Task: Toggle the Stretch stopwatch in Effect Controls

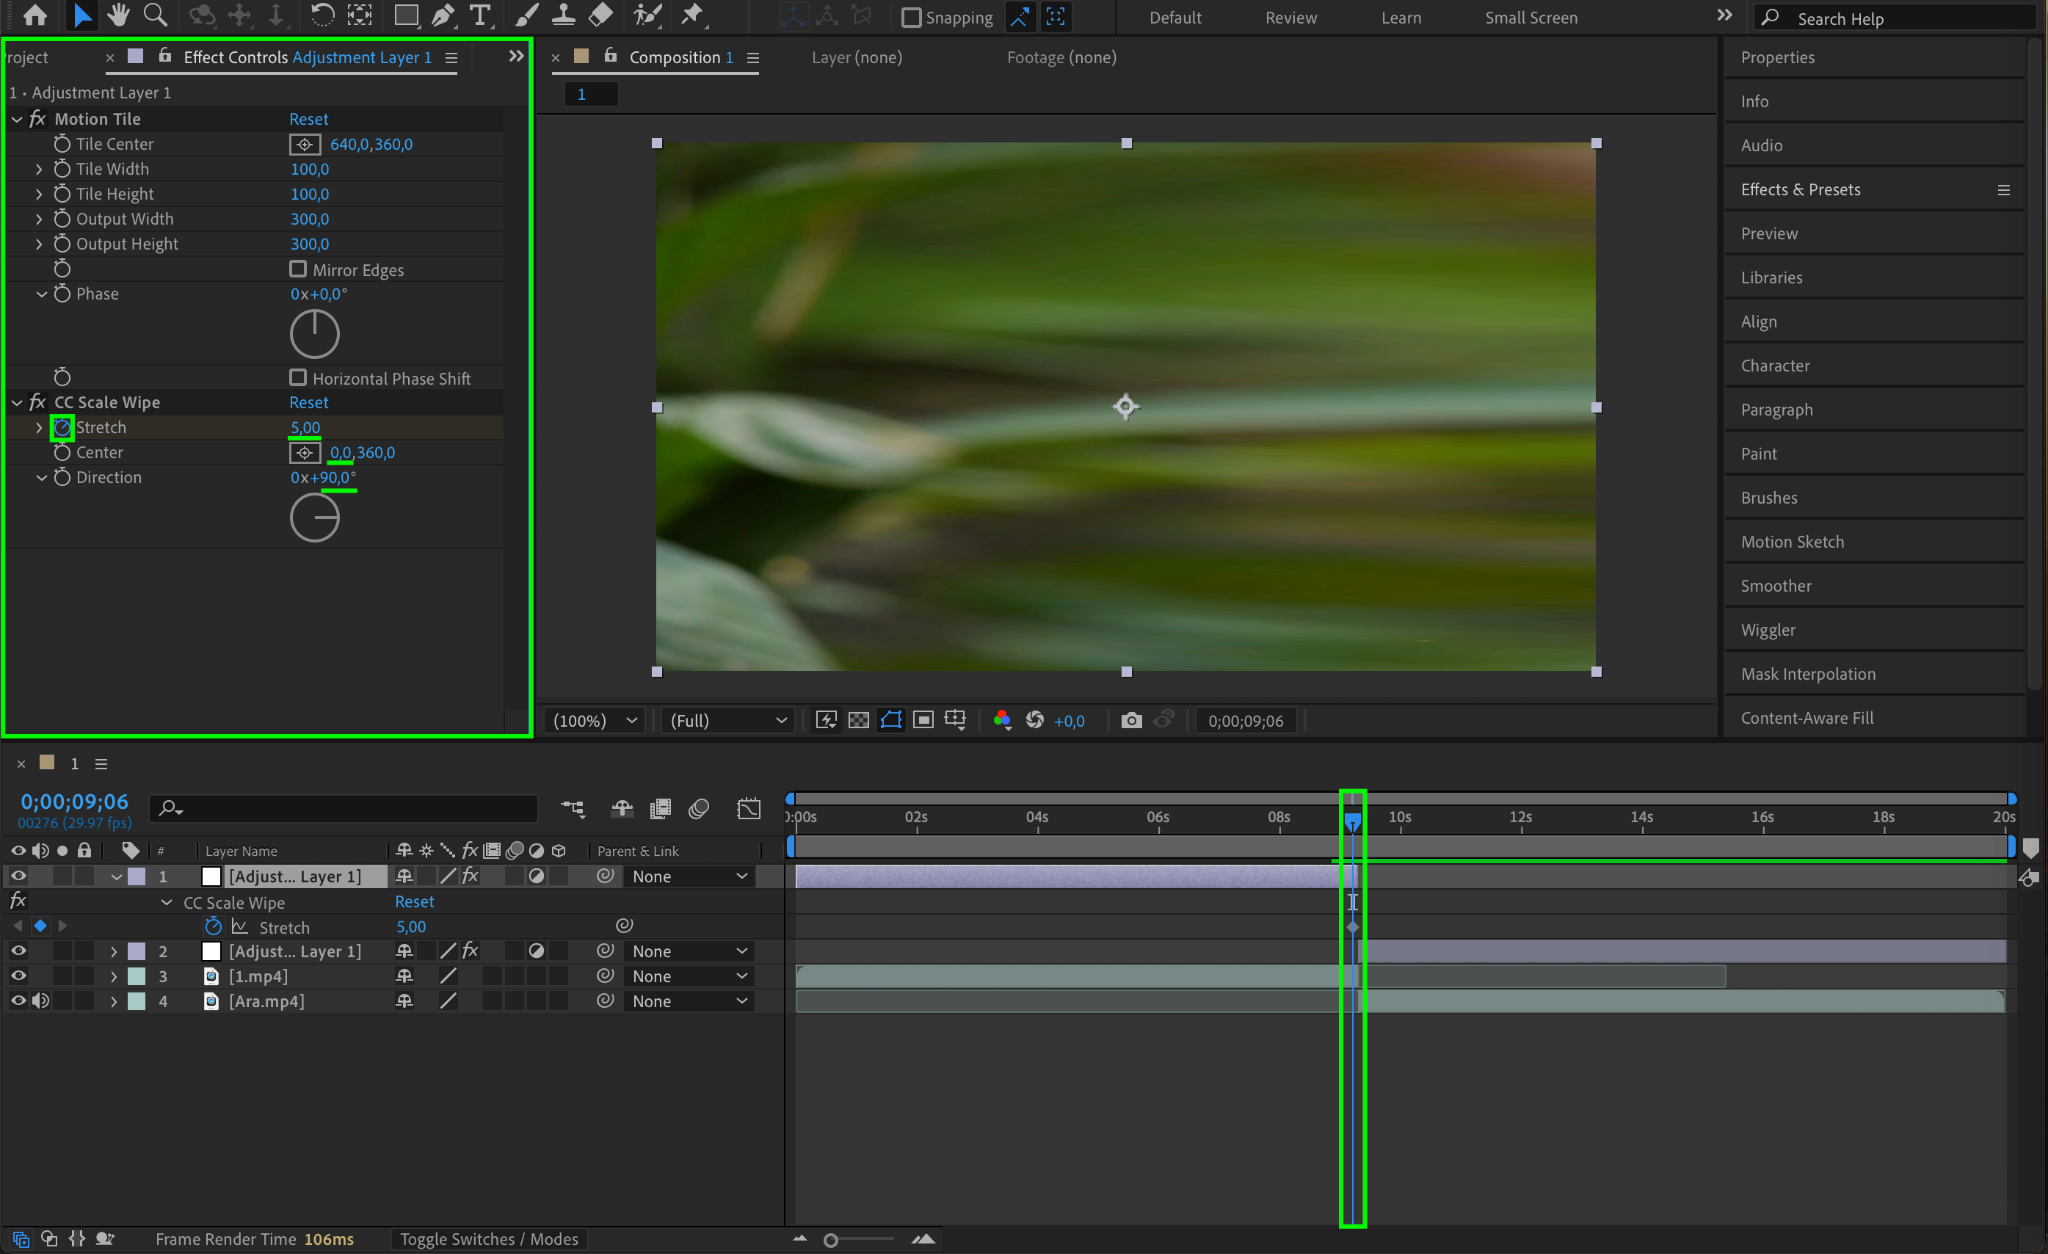Action: point(62,428)
